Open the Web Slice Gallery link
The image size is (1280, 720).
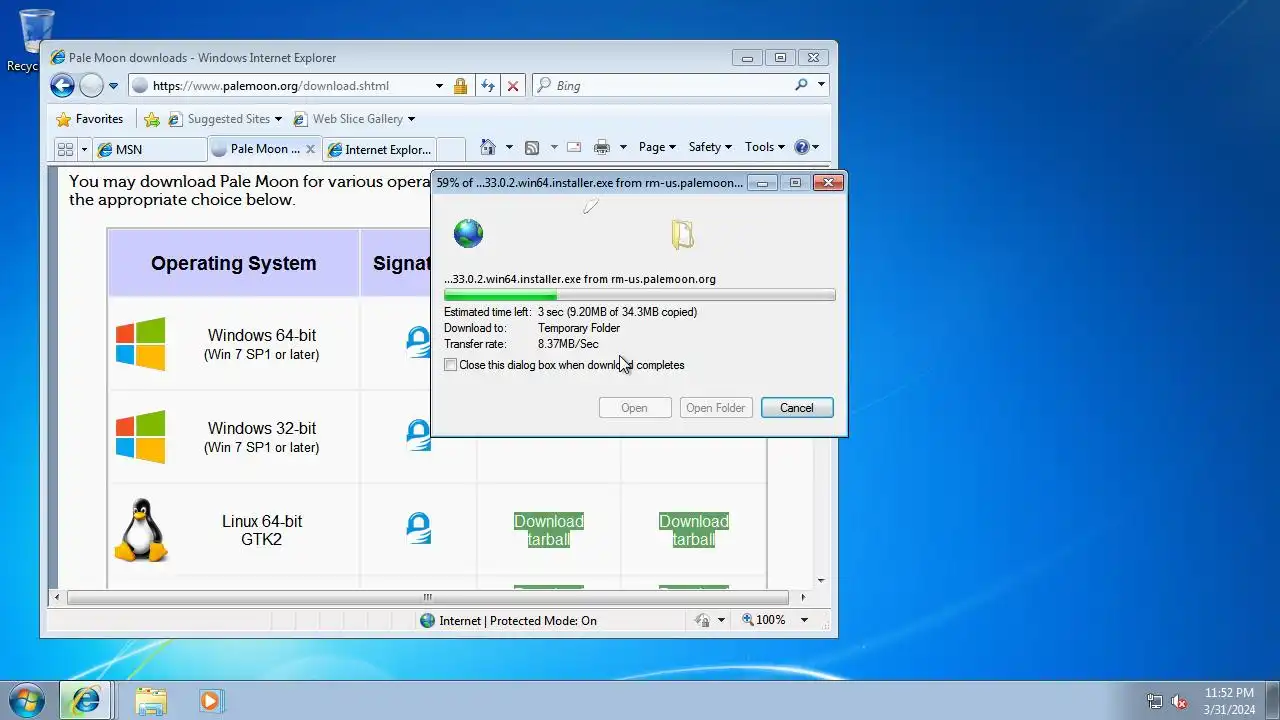[x=354, y=119]
